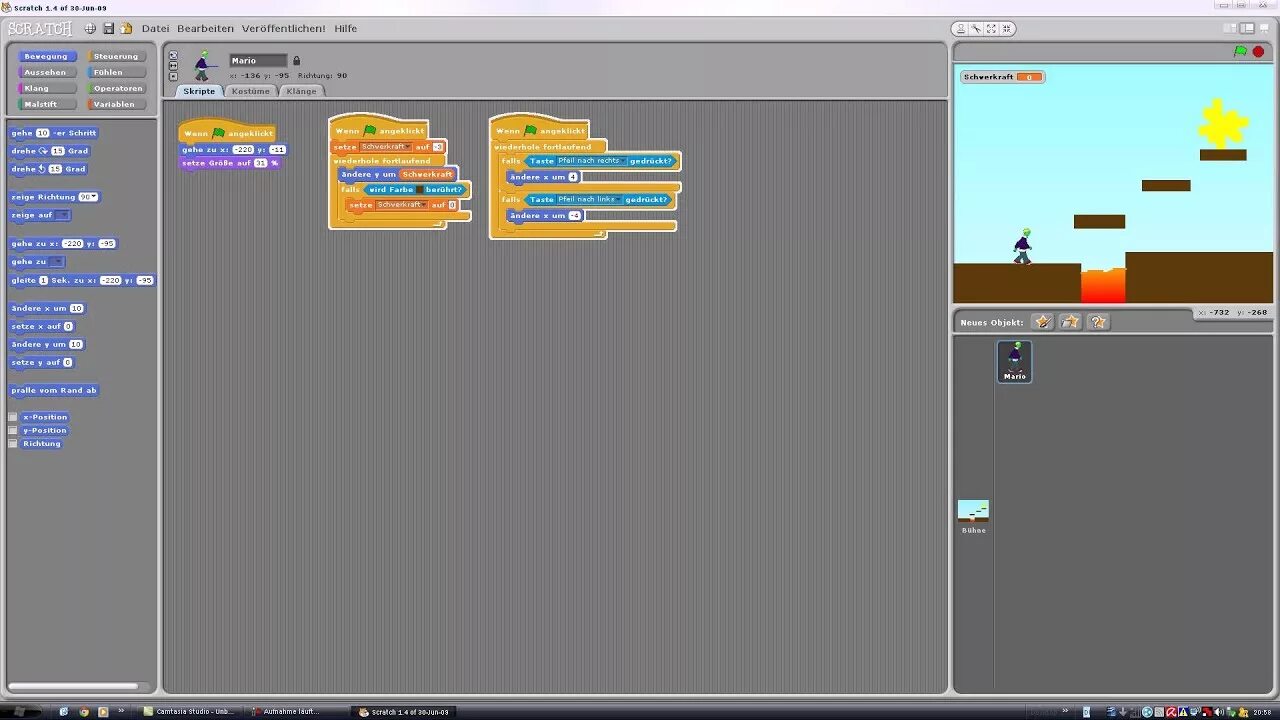The height and width of the screenshot is (720, 1280).
Task: Select the Mario sprite thumbnail
Action: click(1015, 361)
